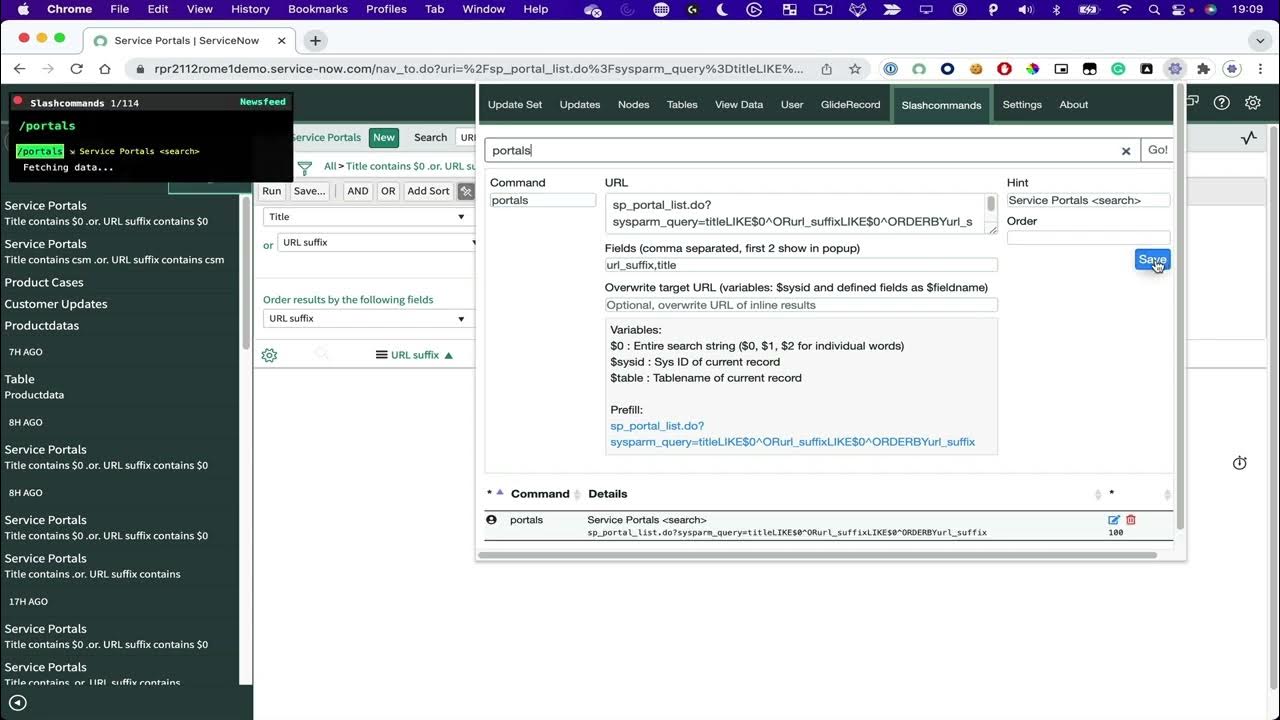The height and width of the screenshot is (720, 1280).
Task: Collapse the navigator with the back arrow icon
Action: point(17,703)
